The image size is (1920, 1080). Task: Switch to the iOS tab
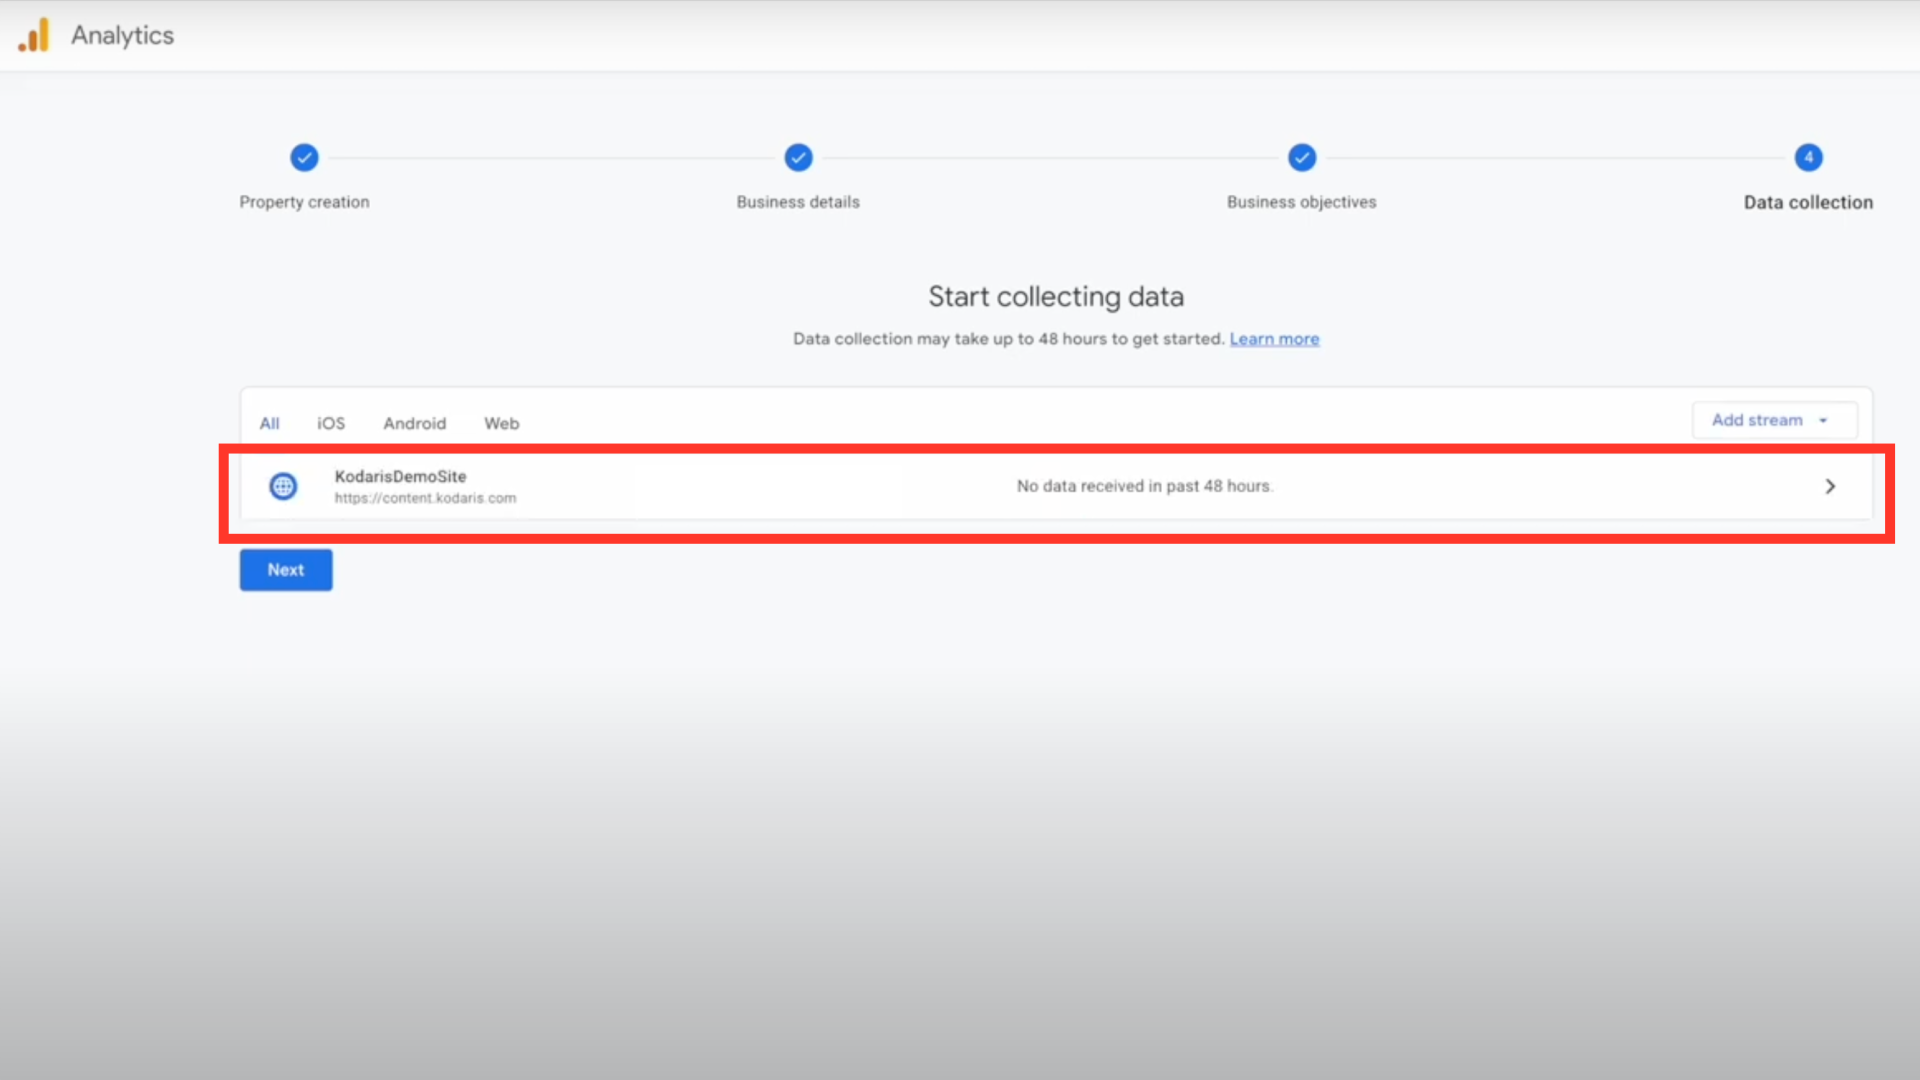coord(331,424)
